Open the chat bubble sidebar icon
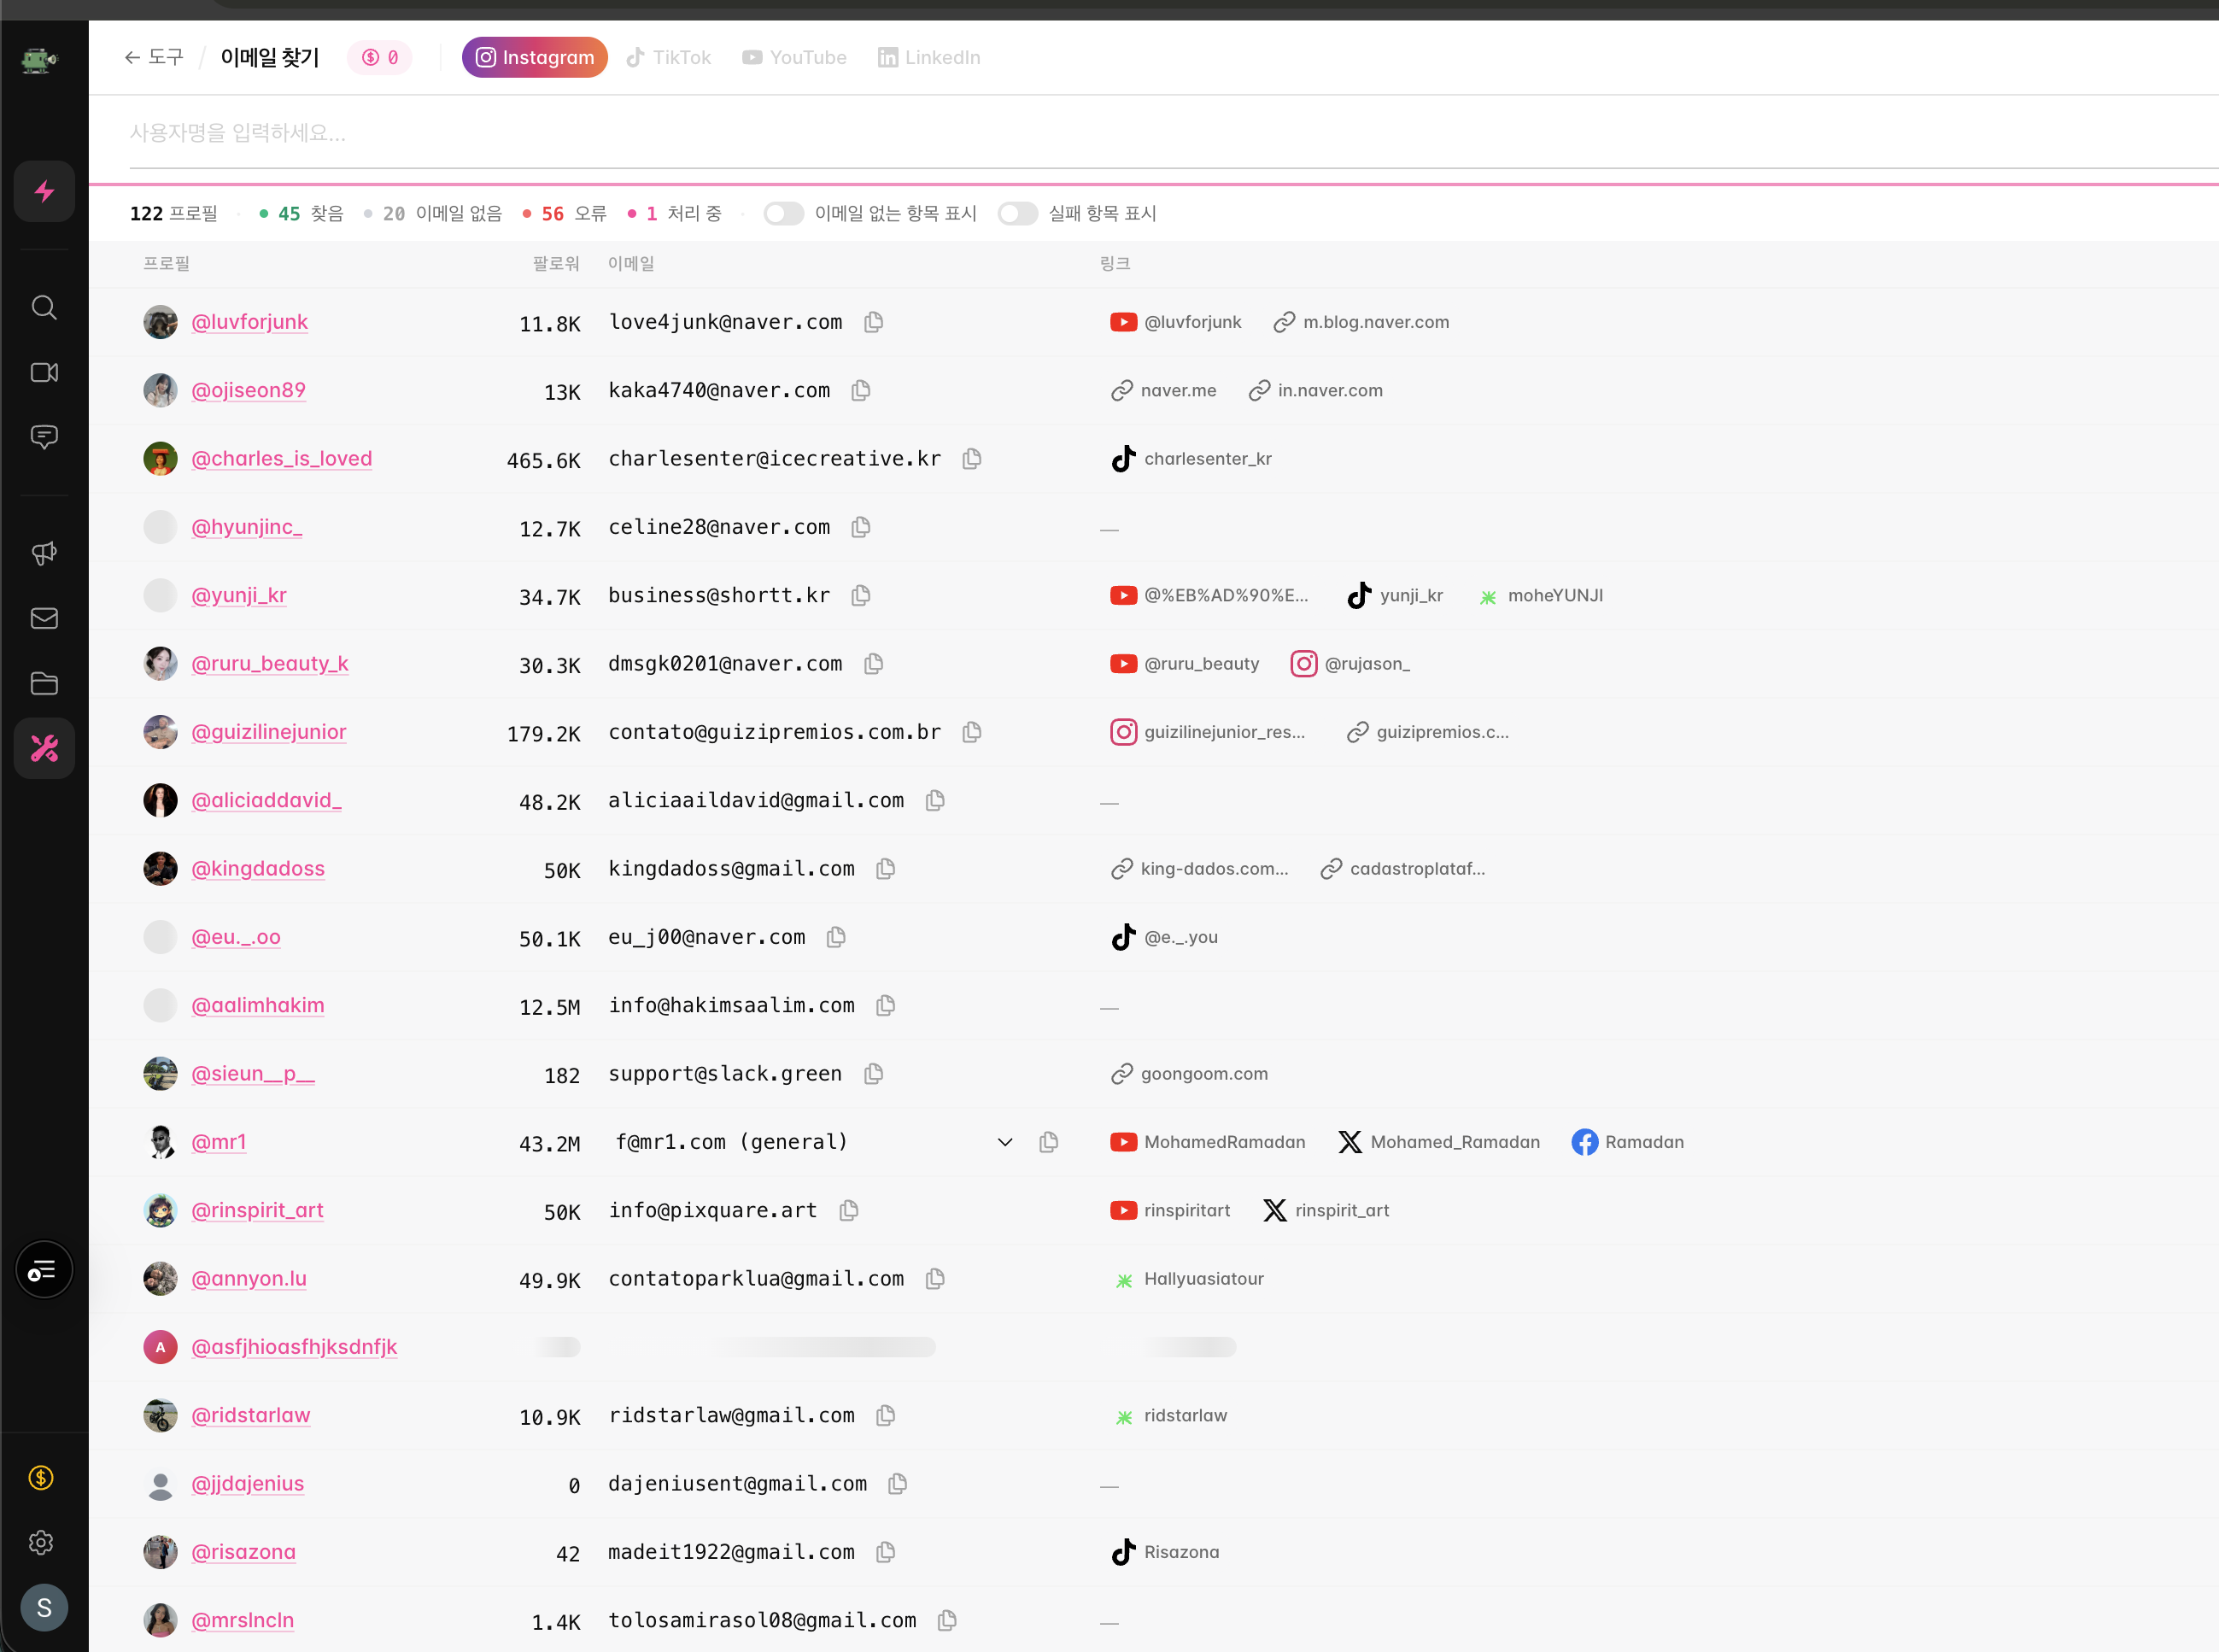This screenshot has height=1652, width=2219. (44, 437)
